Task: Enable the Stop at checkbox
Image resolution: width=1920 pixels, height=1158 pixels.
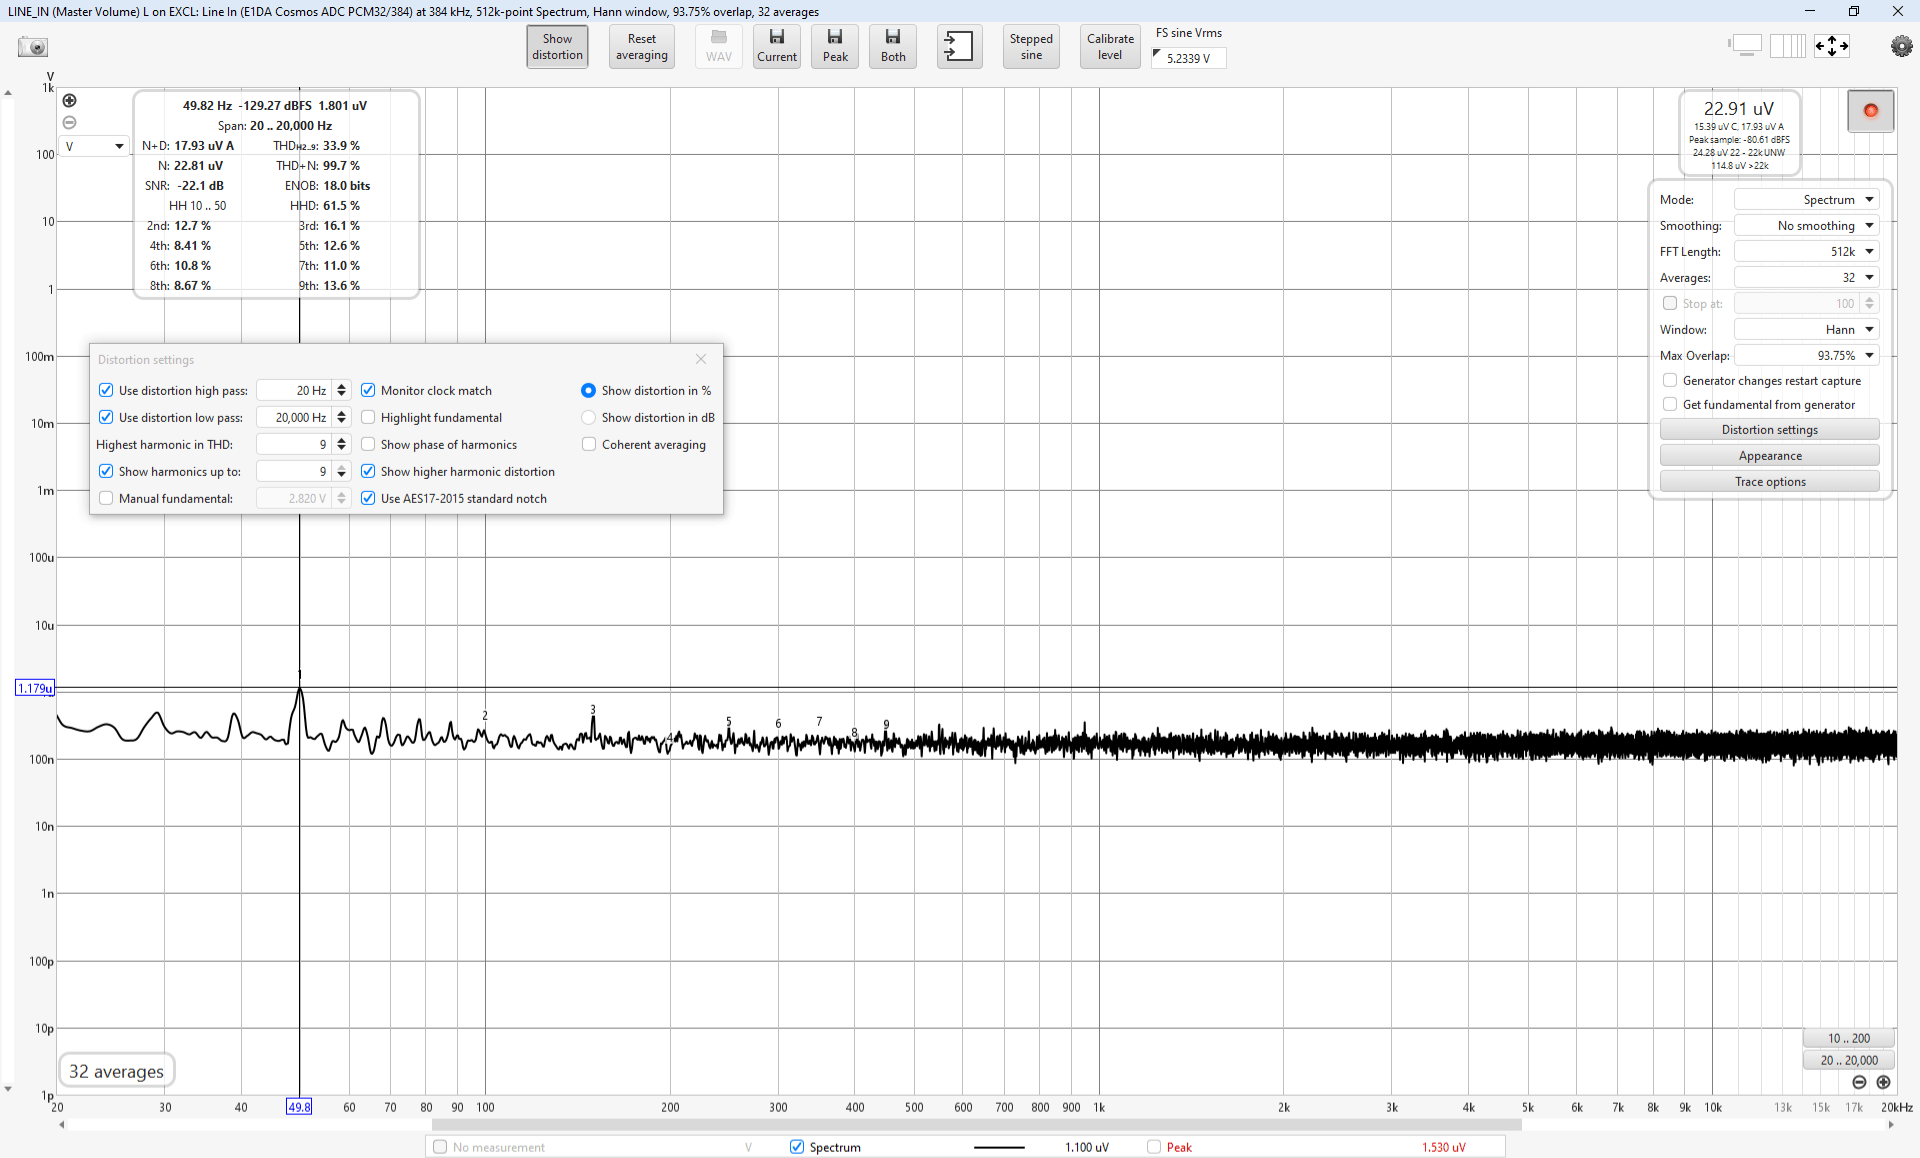Action: [x=1669, y=303]
